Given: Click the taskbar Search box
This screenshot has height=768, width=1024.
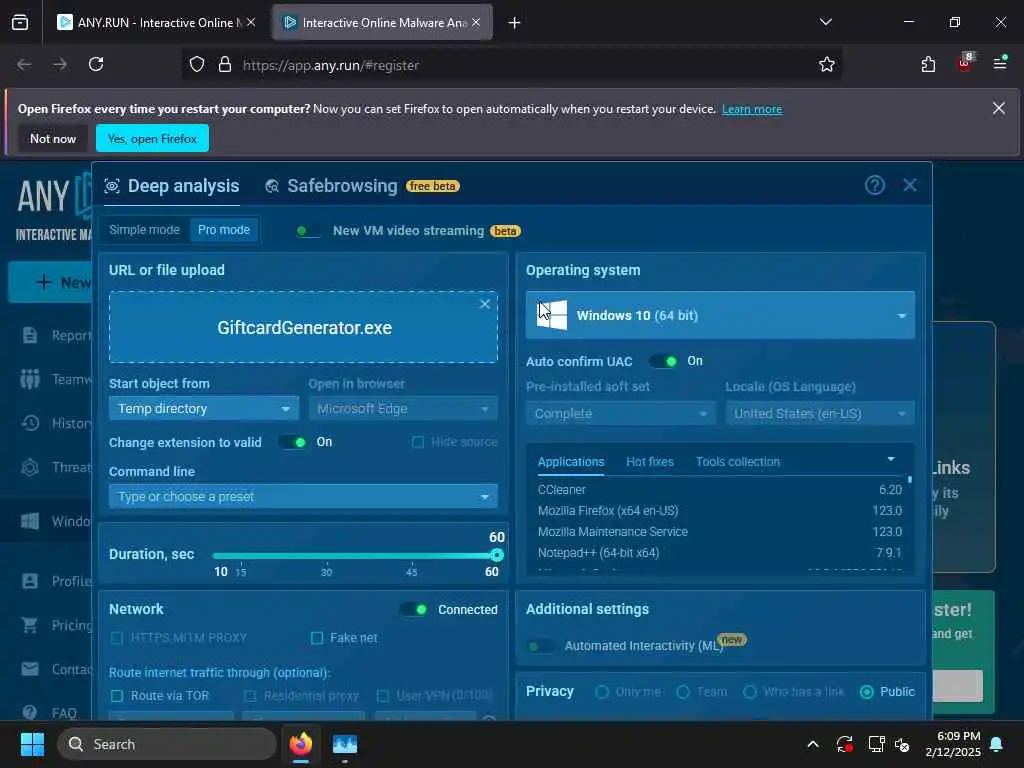Looking at the screenshot, I should click(167, 744).
